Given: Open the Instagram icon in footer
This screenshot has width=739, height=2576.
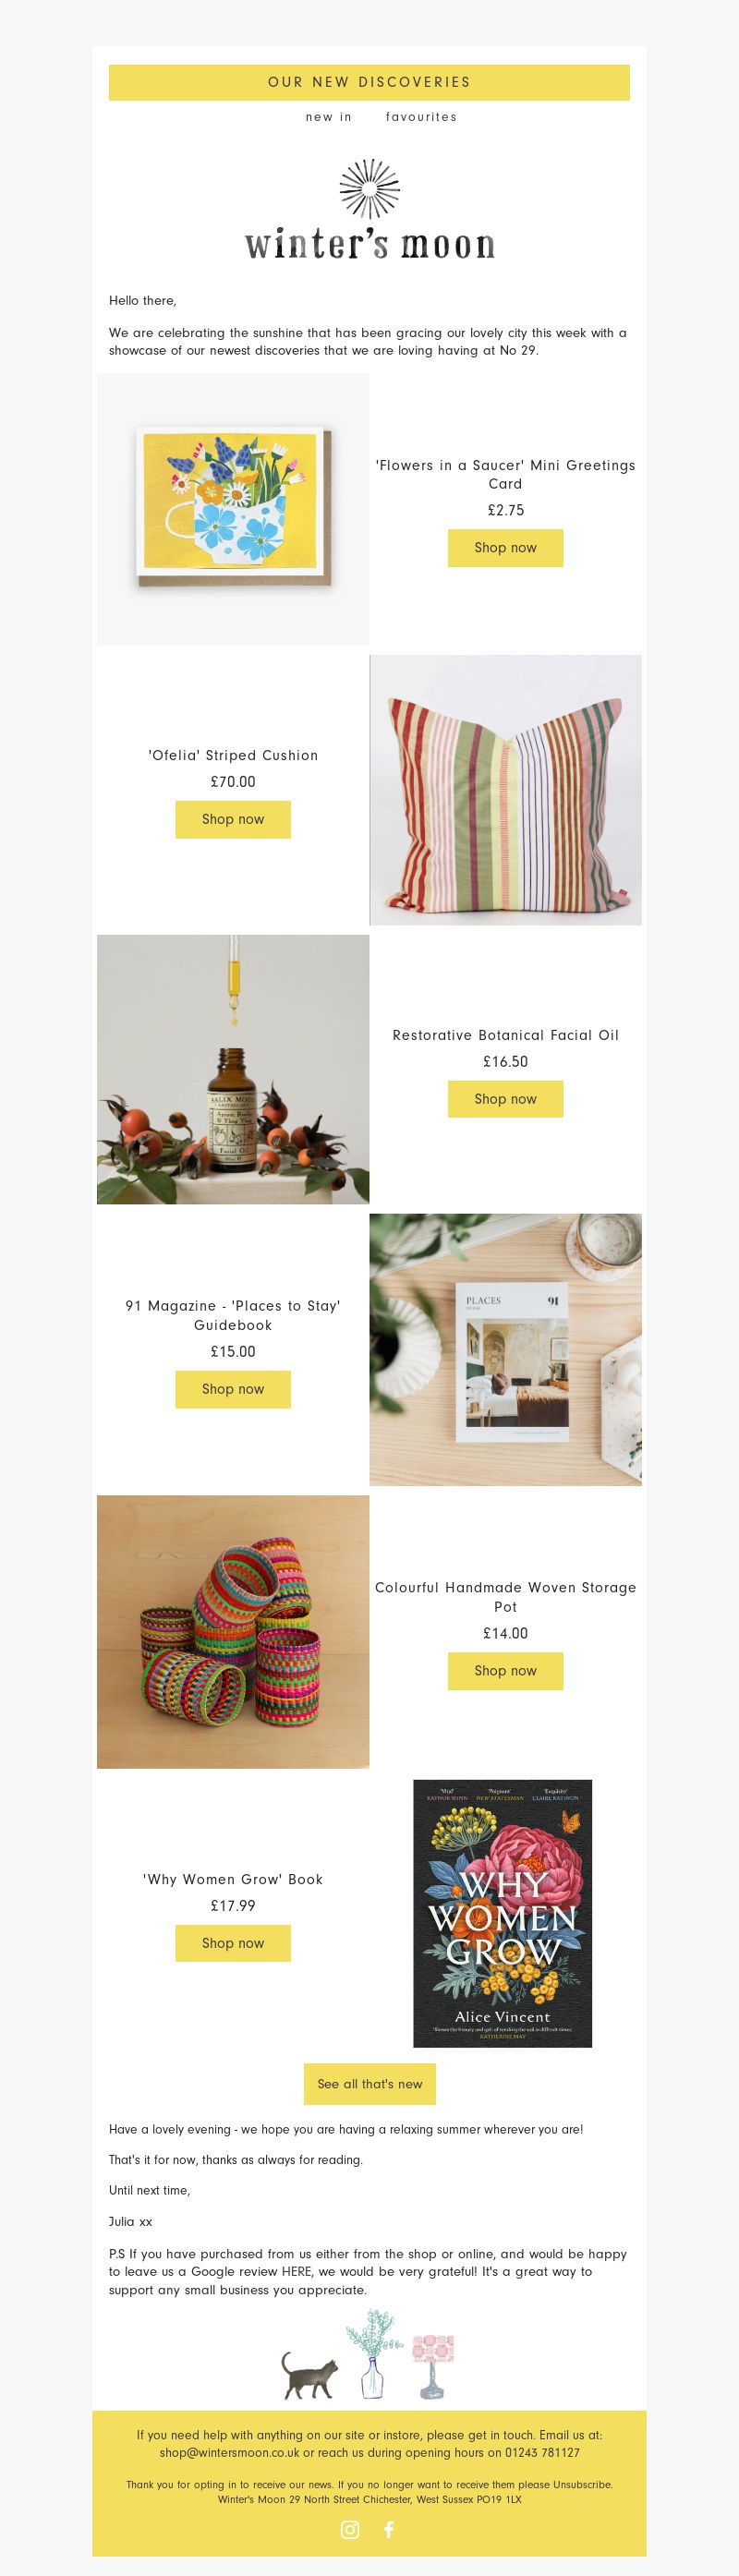Looking at the screenshot, I should pyautogui.click(x=350, y=2529).
